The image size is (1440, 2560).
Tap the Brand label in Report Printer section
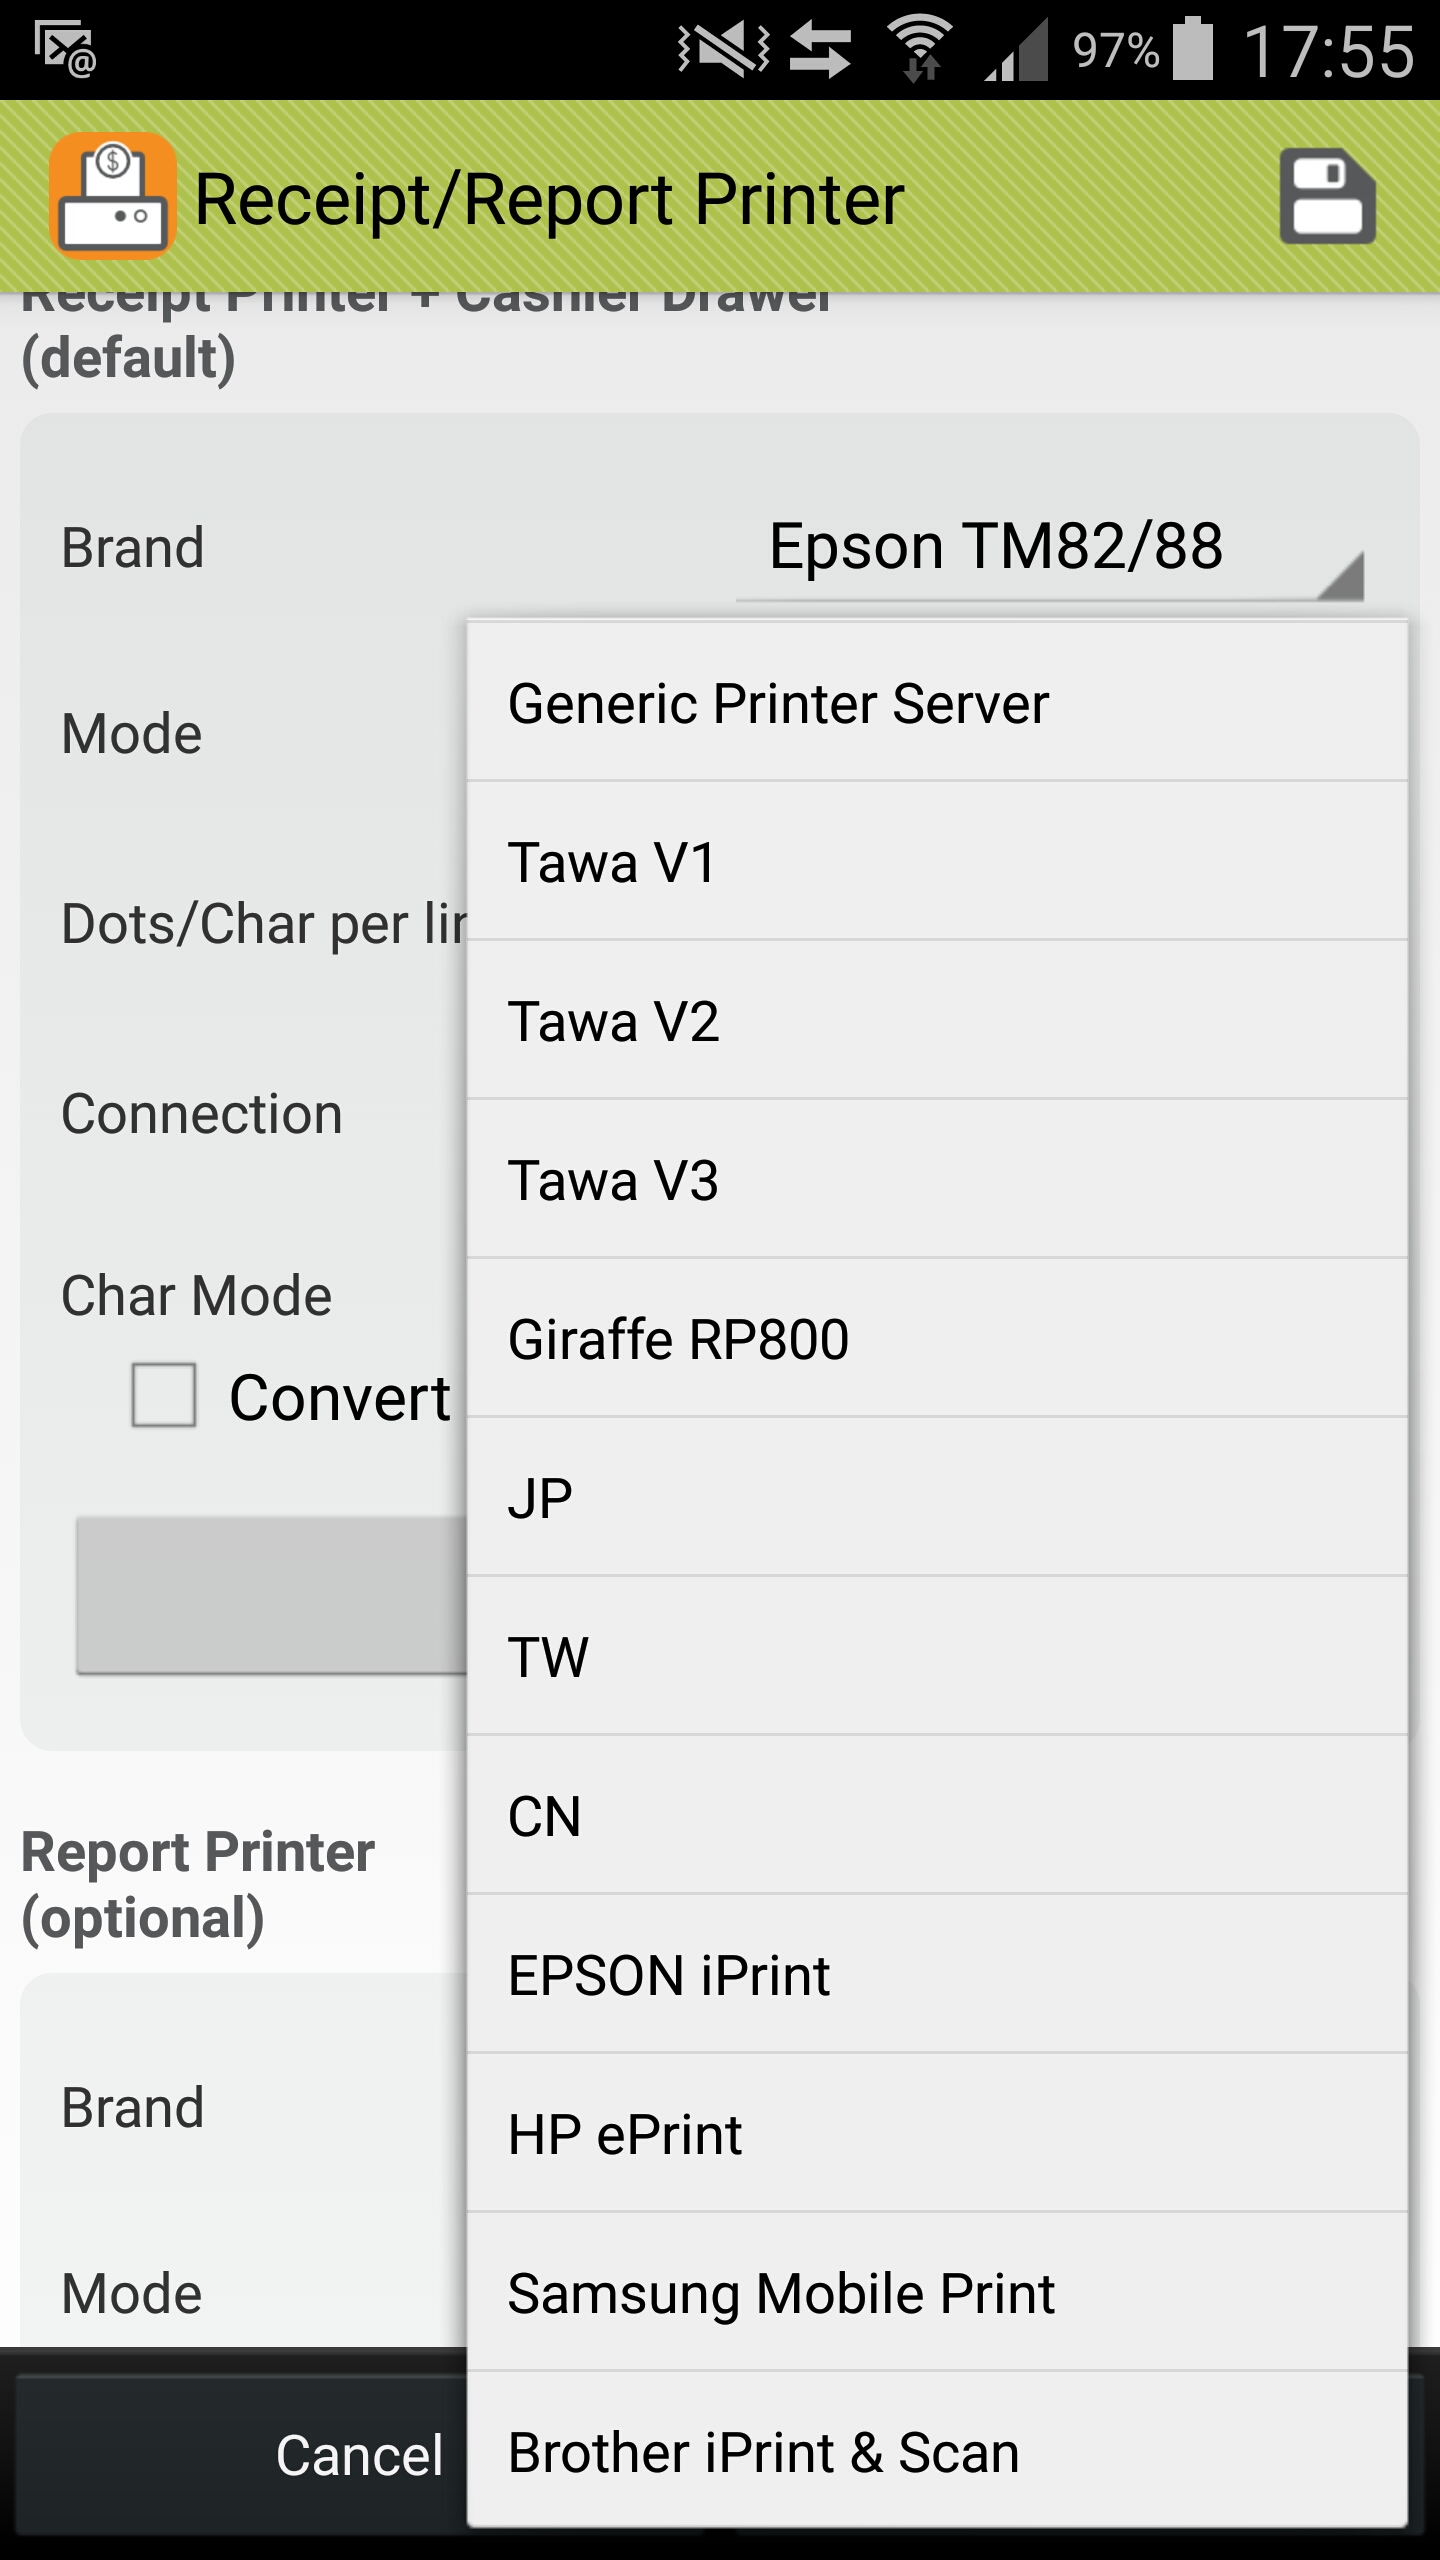click(133, 2108)
